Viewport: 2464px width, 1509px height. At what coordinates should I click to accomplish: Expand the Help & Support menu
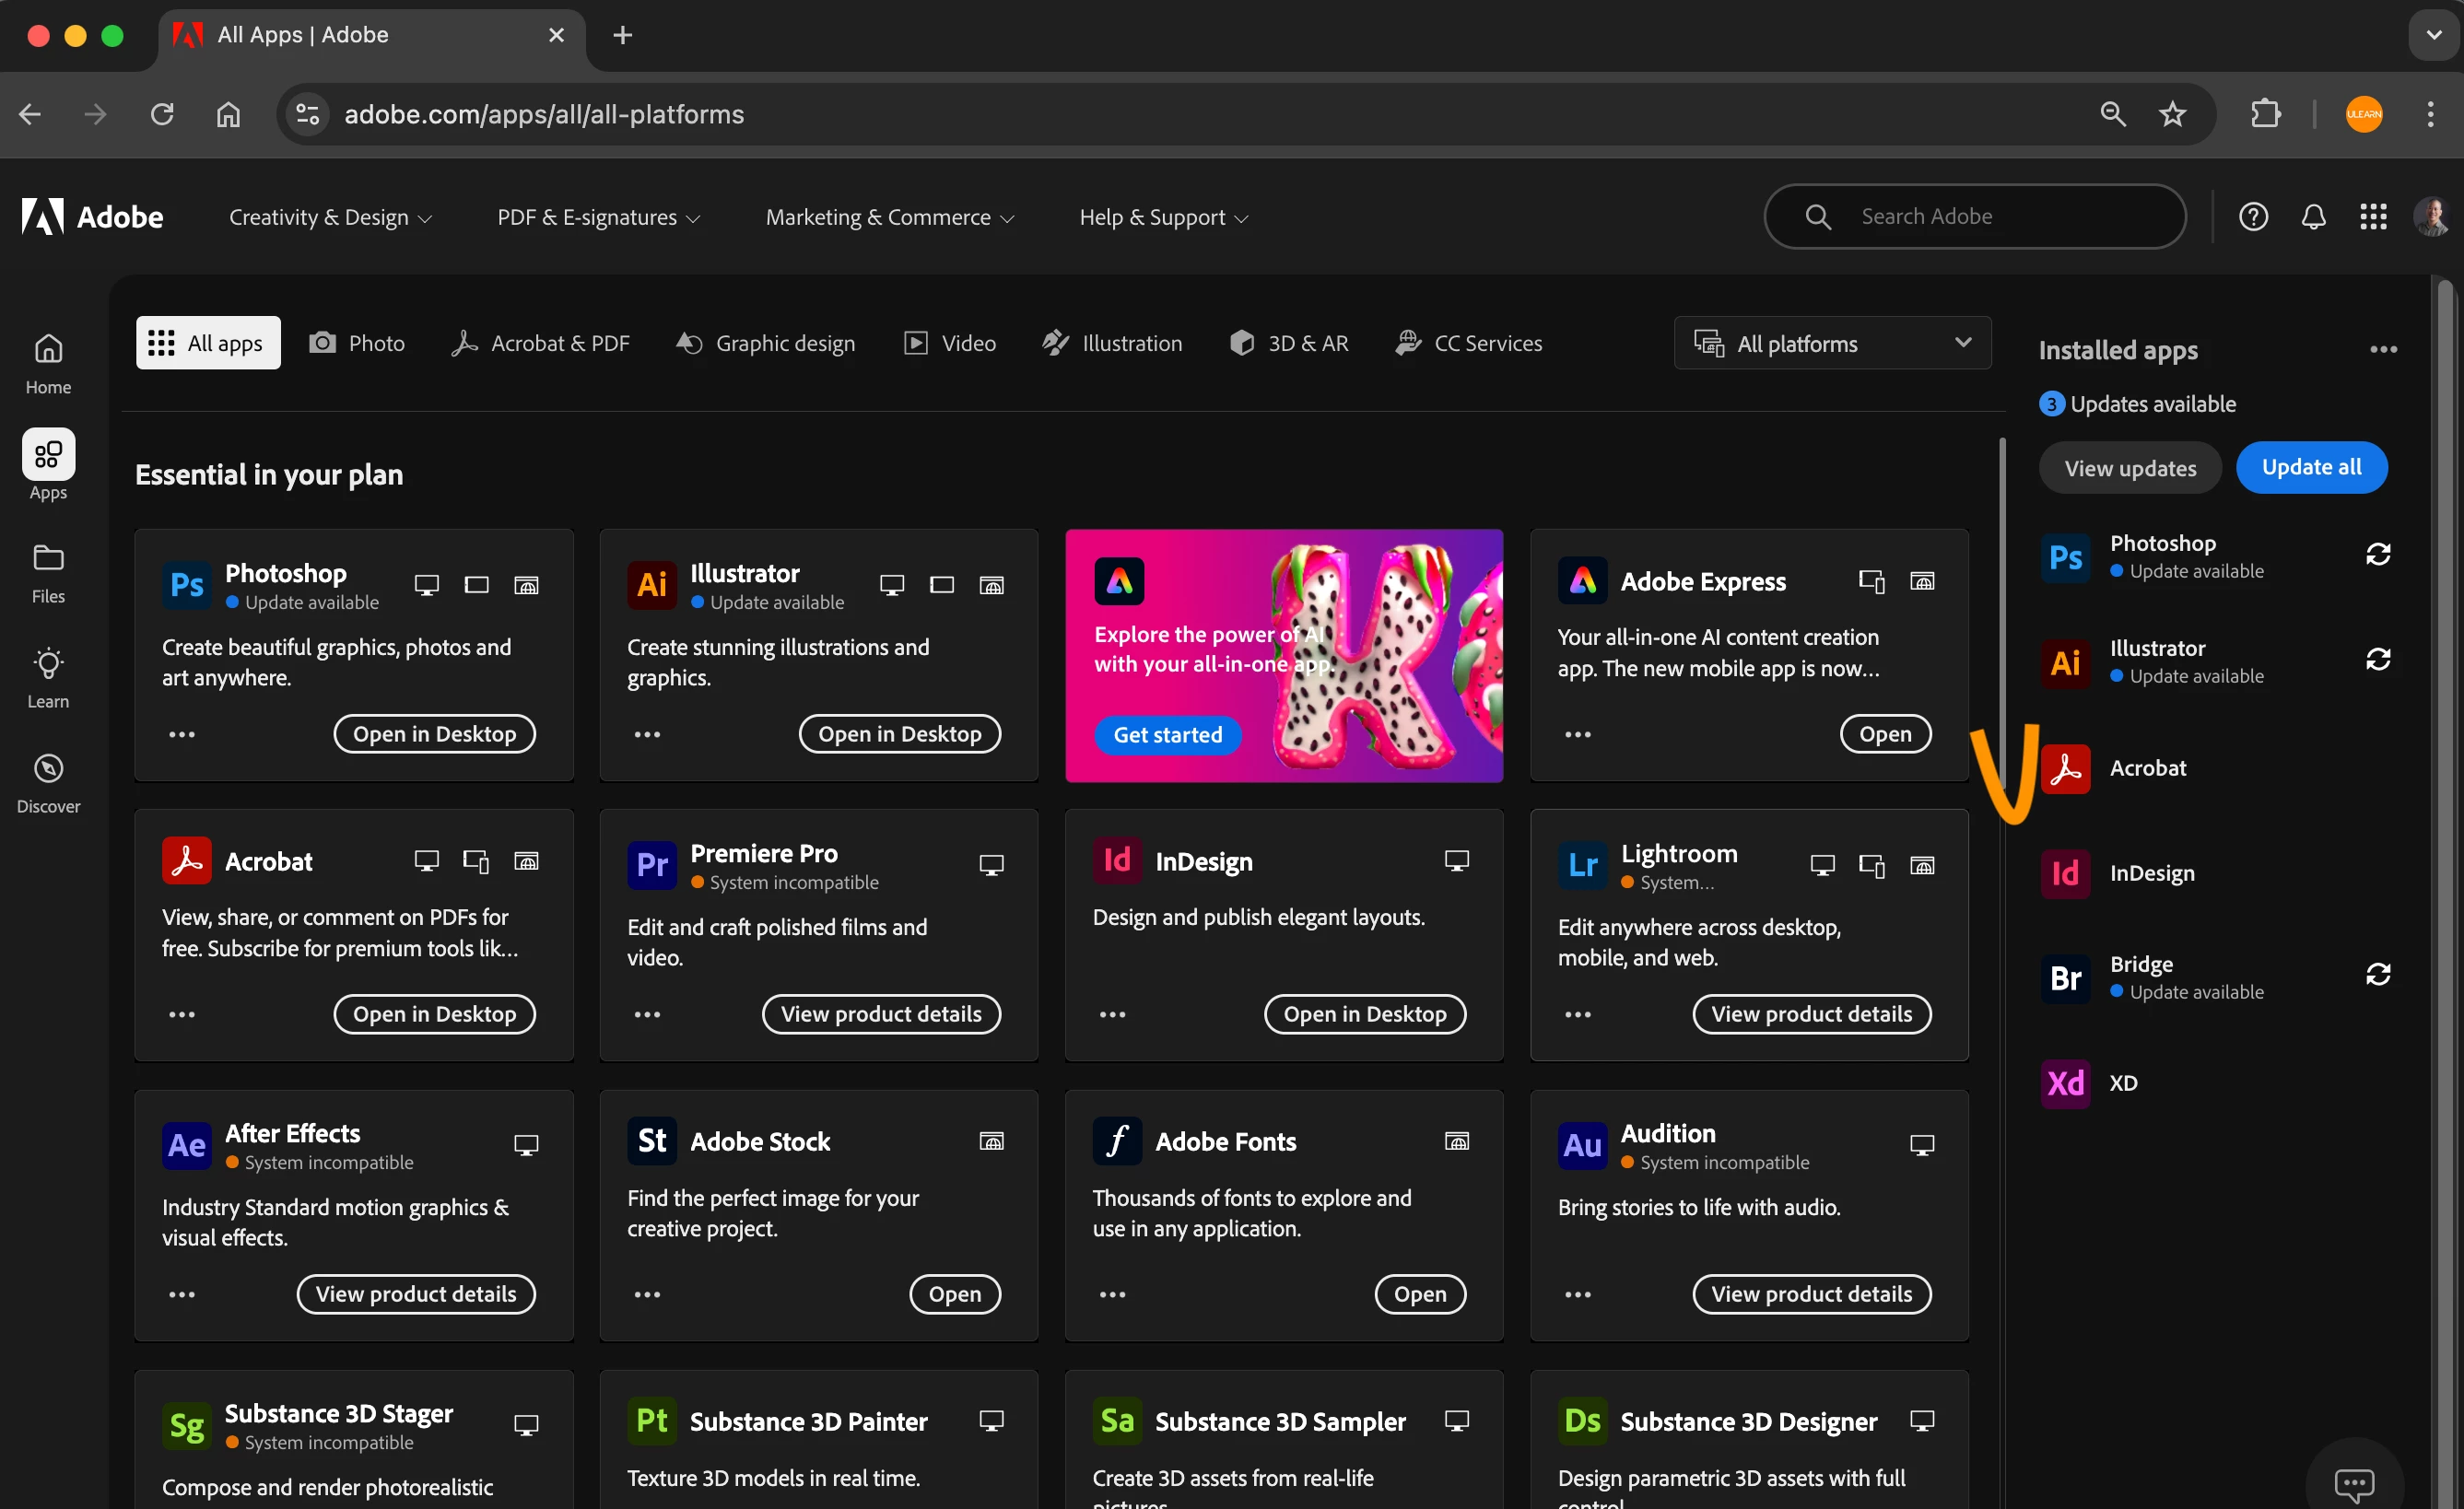point(1163,217)
